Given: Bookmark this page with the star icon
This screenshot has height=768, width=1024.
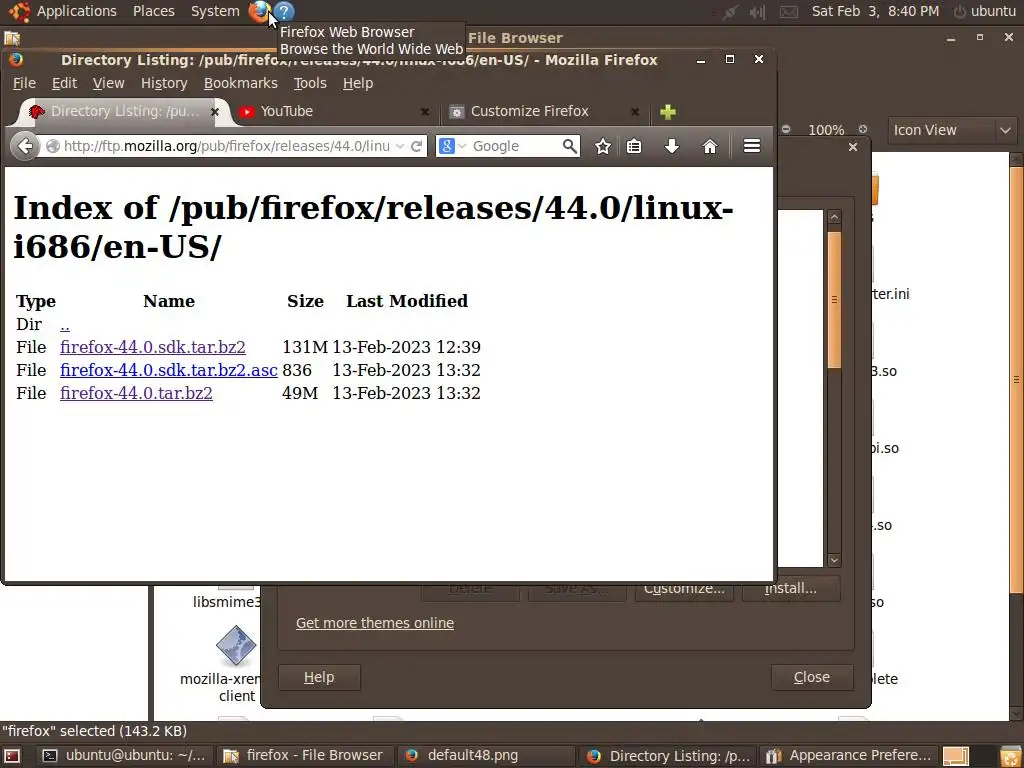Looking at the screenshot, I should [x=603, y=146].
